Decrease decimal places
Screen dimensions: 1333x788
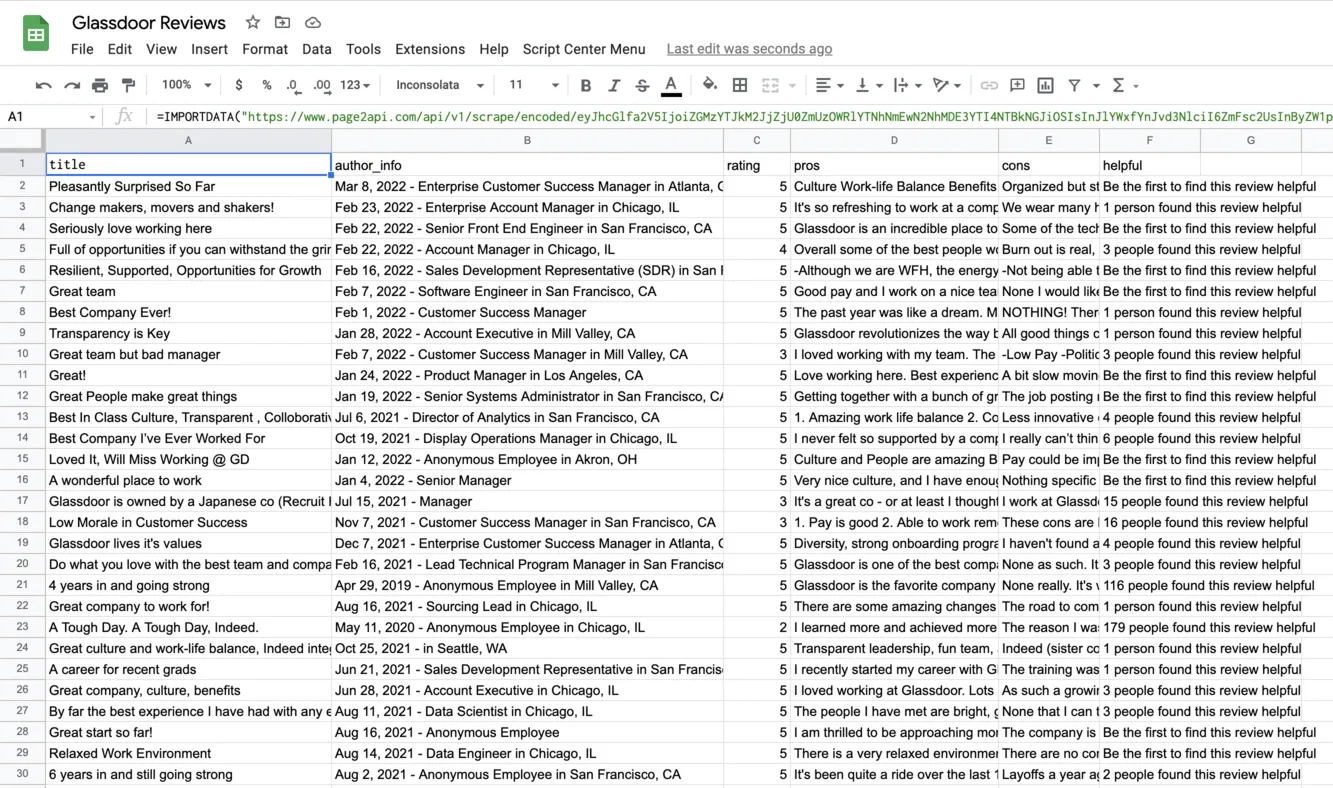click(293, 85)
